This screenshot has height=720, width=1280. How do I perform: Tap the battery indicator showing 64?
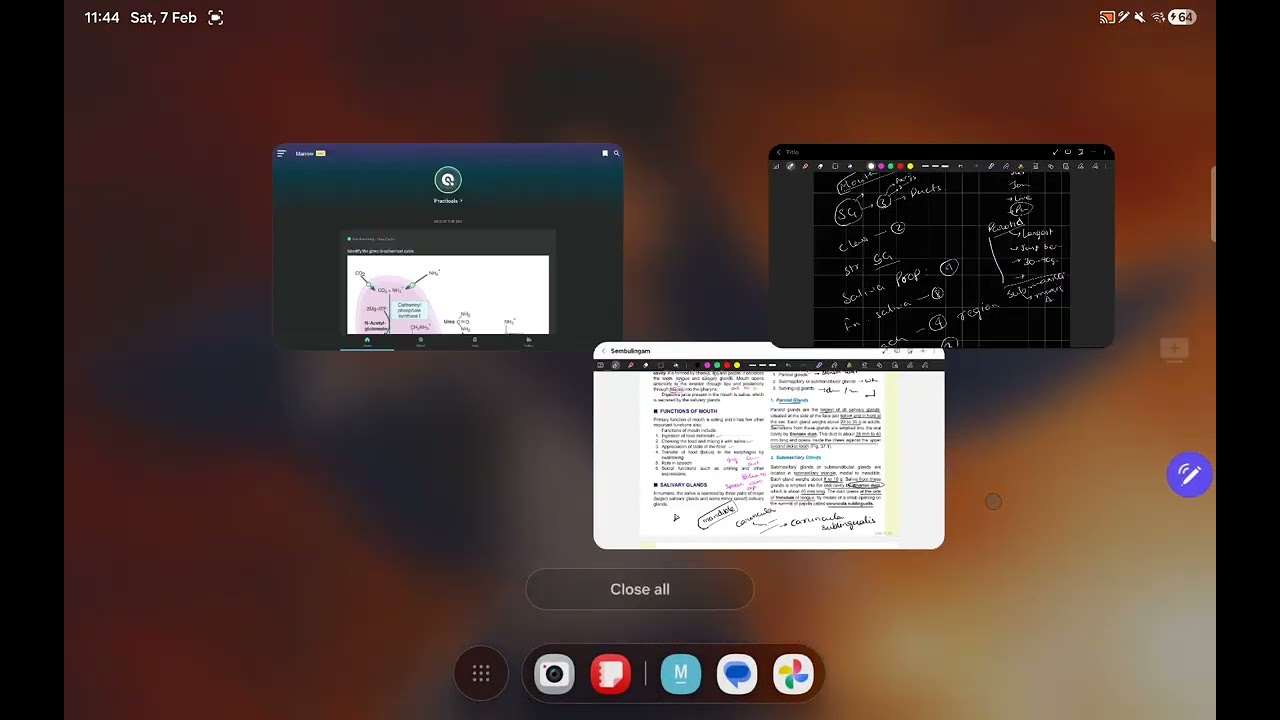pyautogui.click(x=1182, y=17)
